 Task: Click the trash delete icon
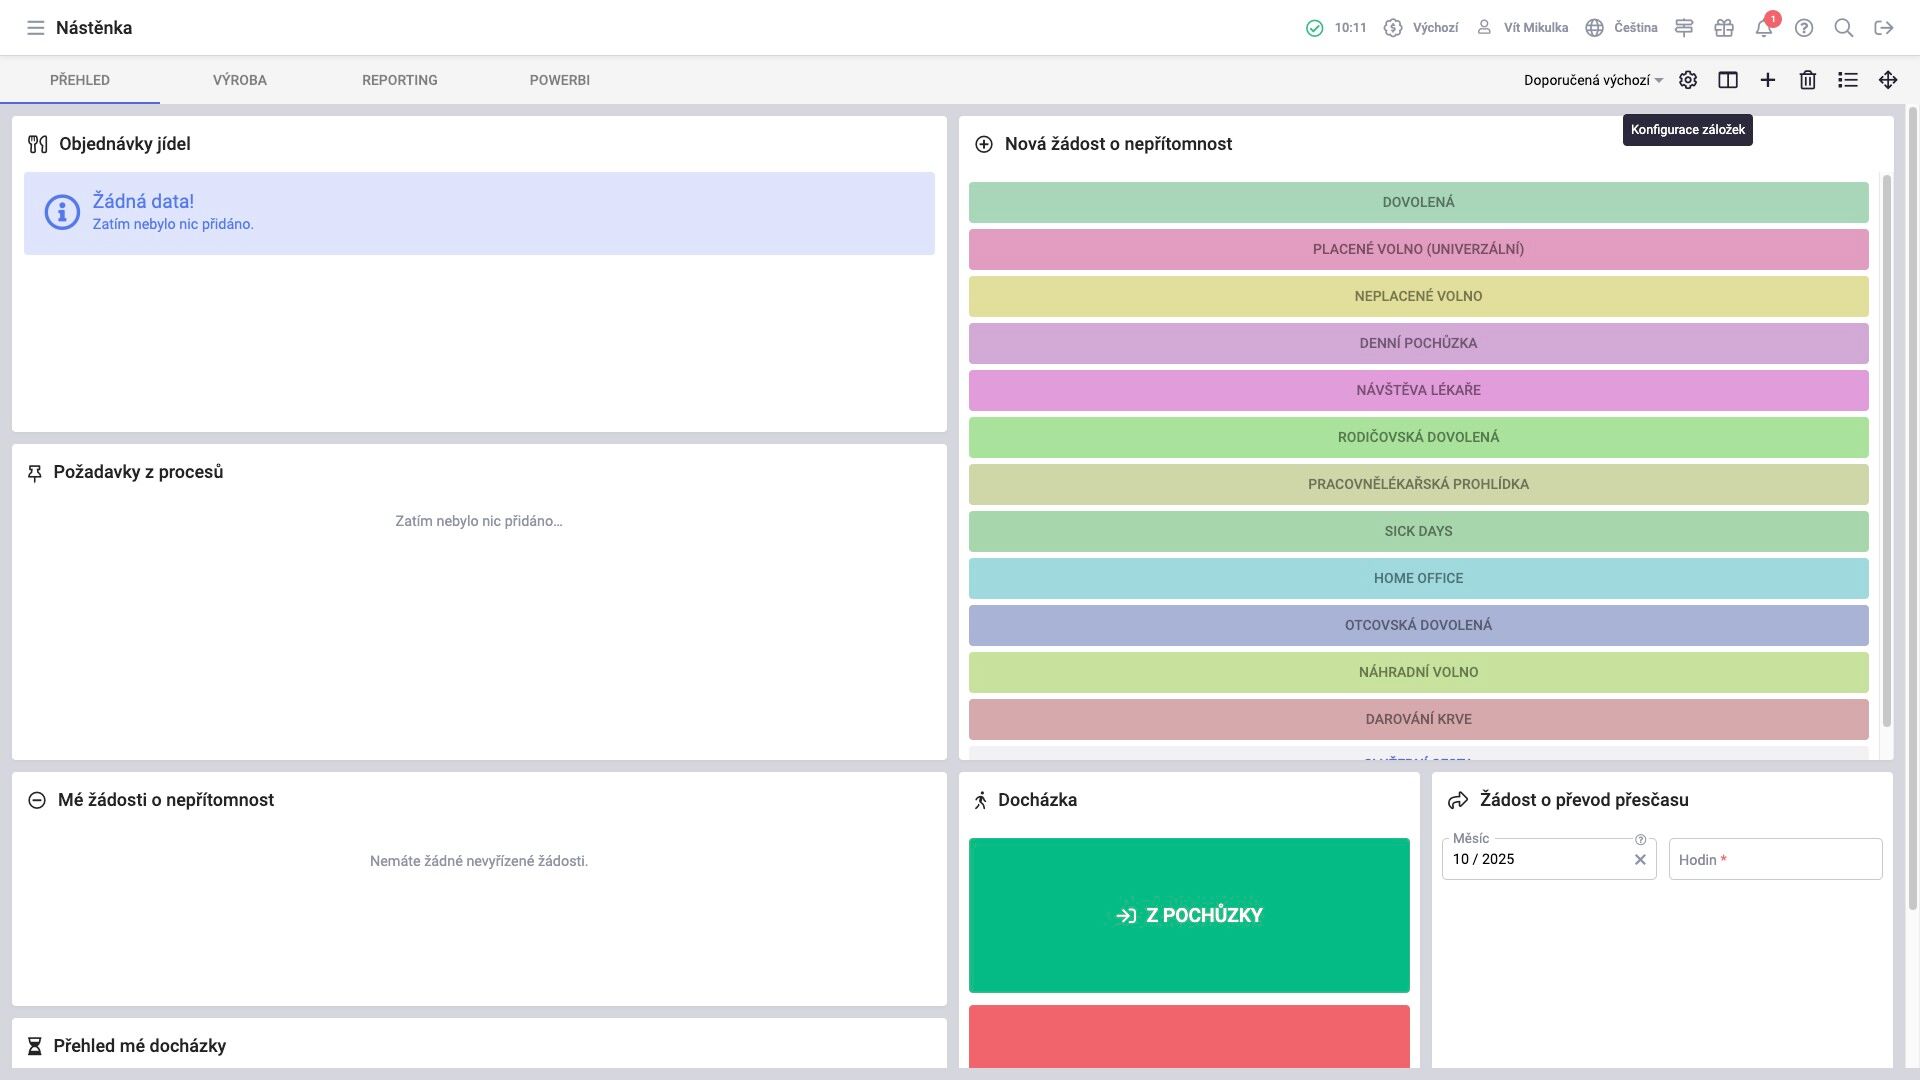(1807, 80)
